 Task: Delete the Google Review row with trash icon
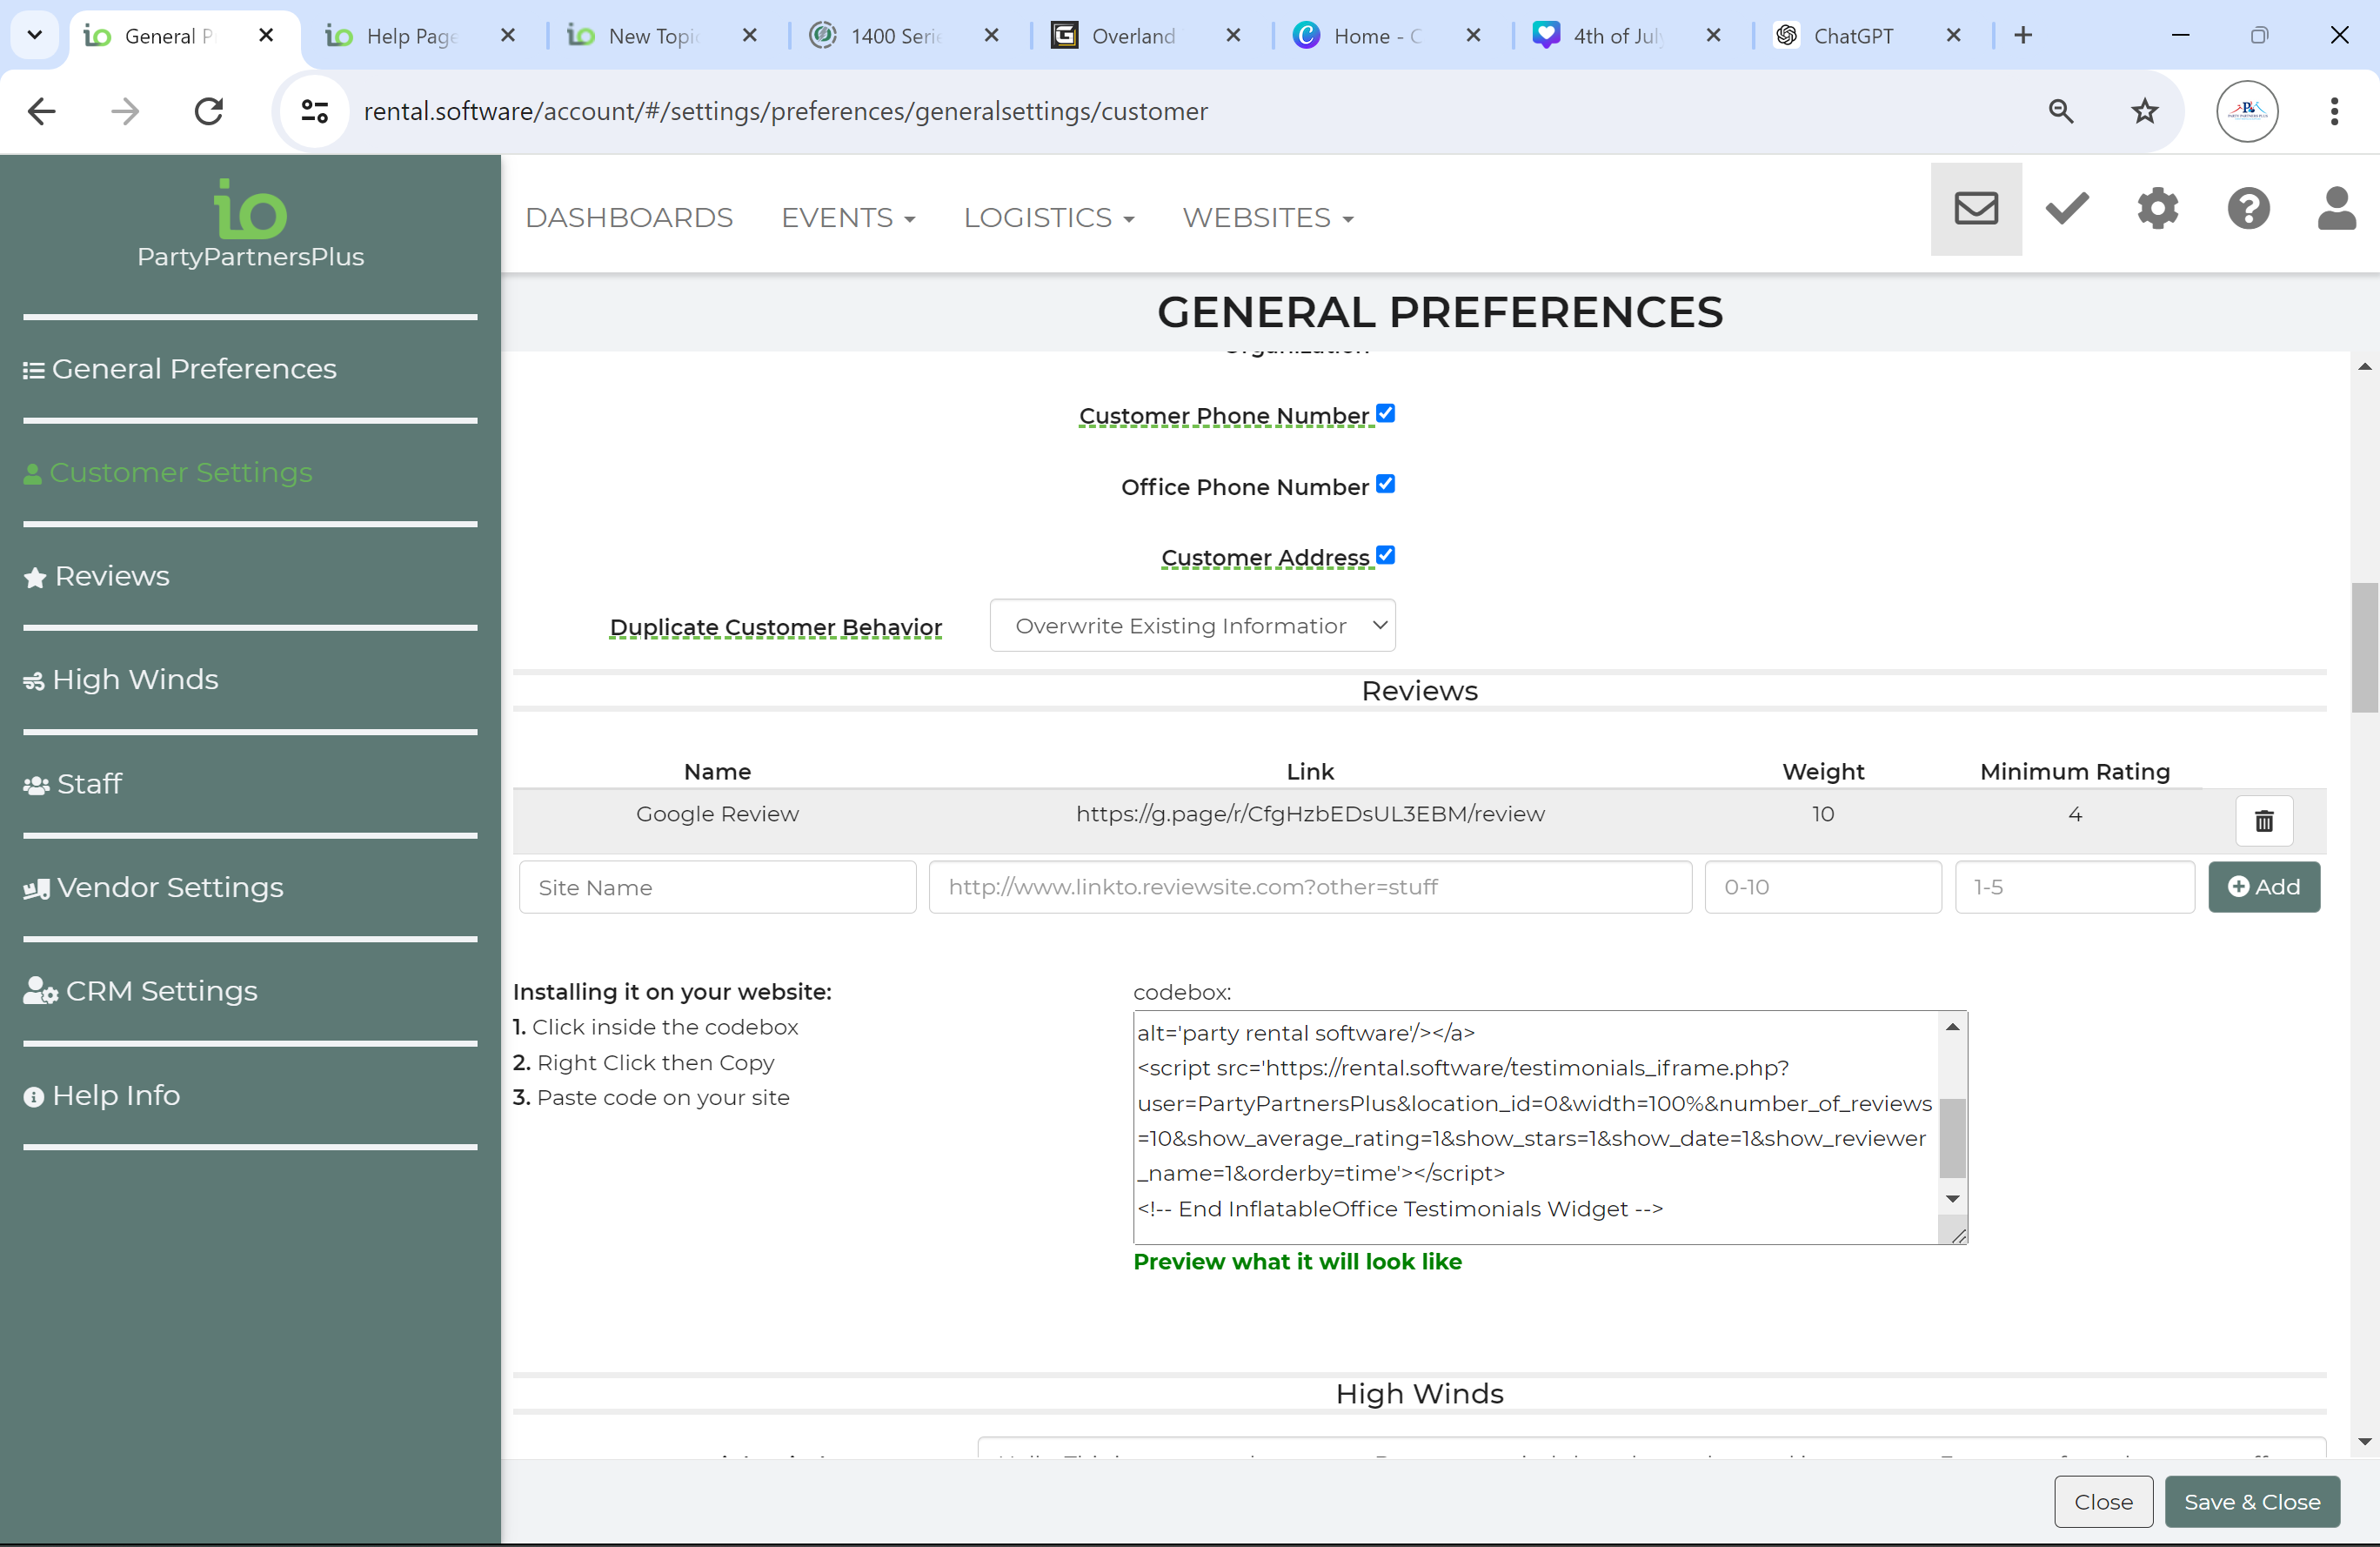pyautogui.click(x=2263, y=821)
